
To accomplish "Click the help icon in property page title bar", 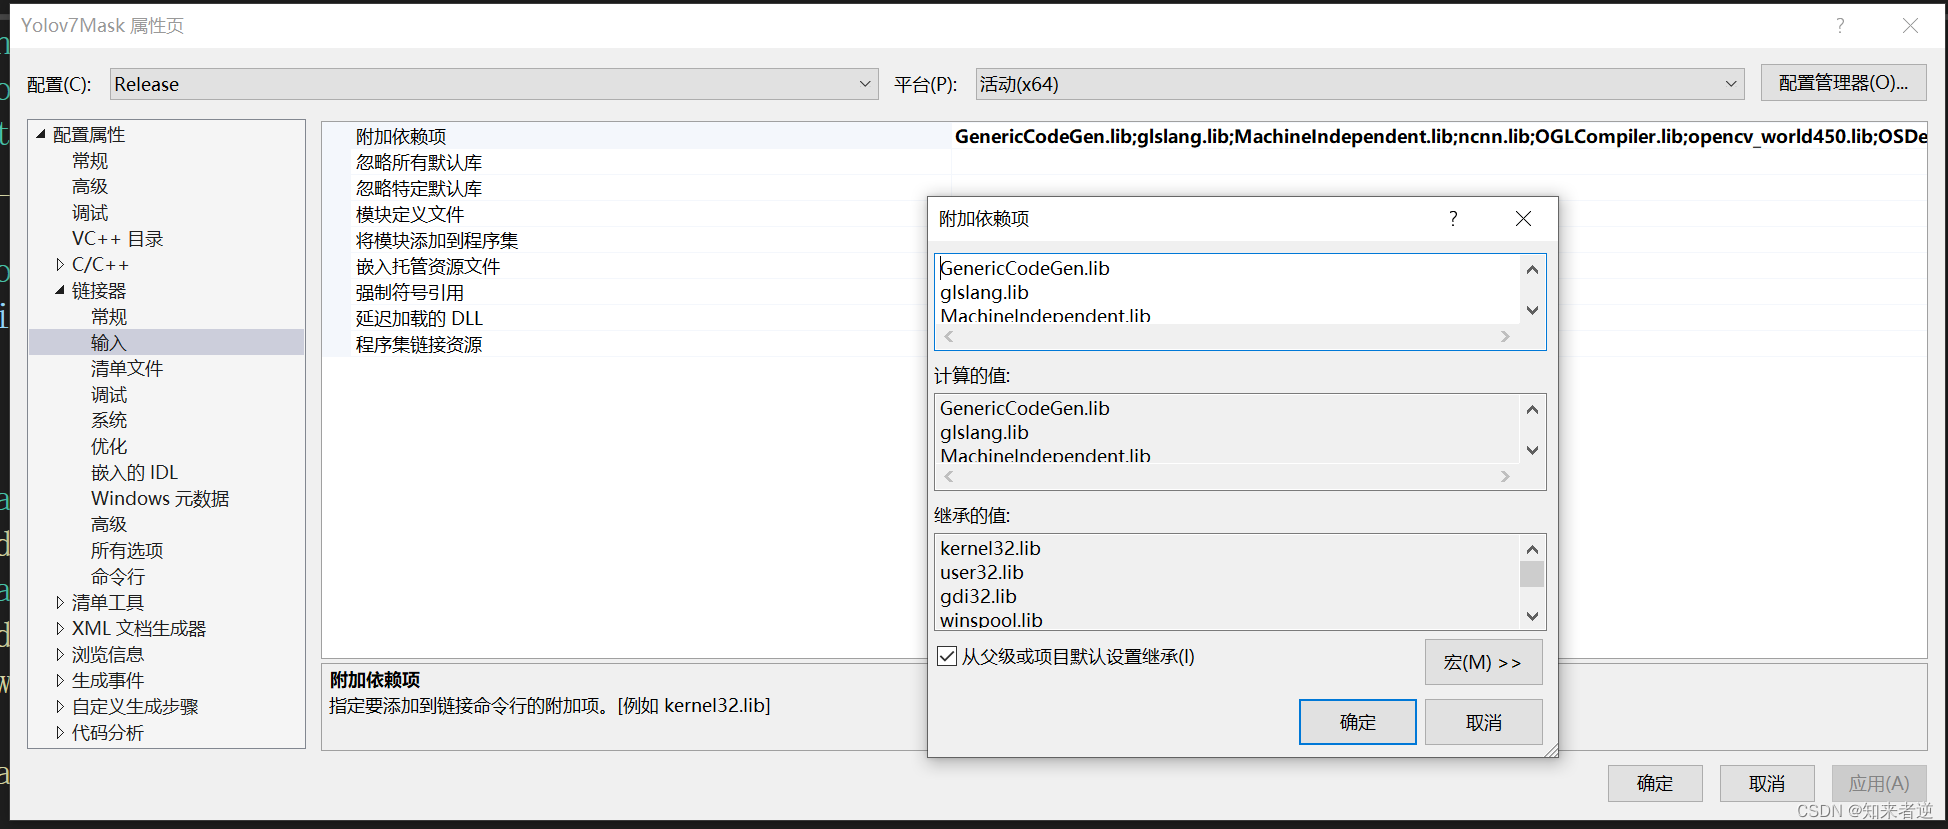I will [1840, 26].
